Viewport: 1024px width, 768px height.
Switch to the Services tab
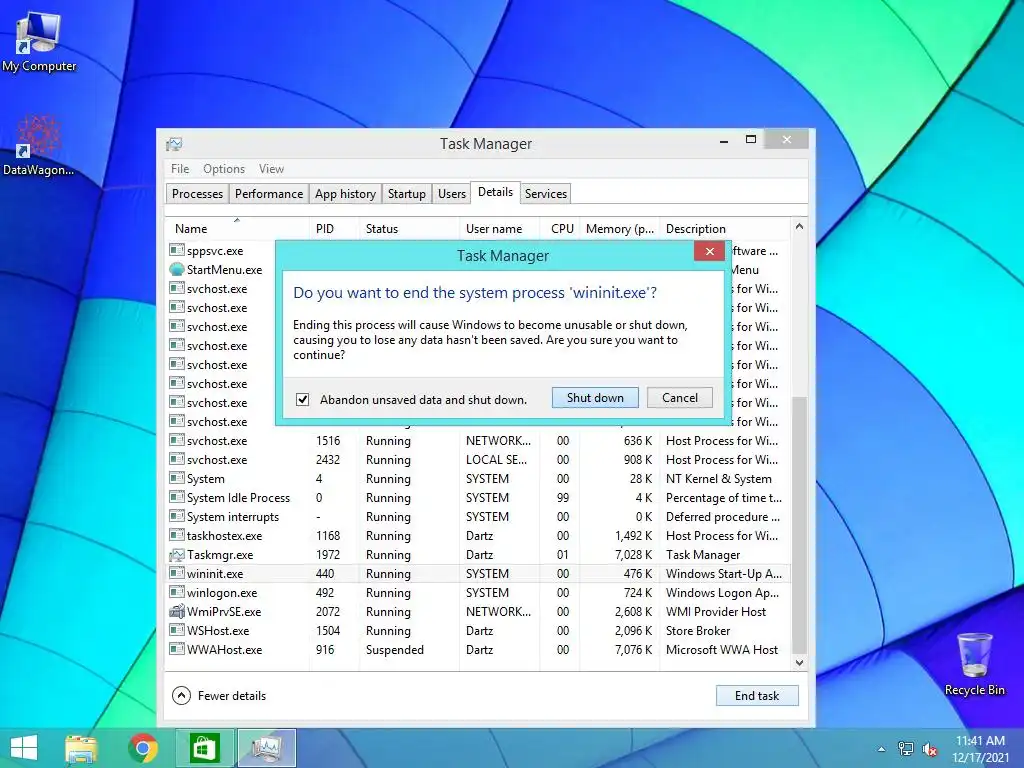(546, 193)
